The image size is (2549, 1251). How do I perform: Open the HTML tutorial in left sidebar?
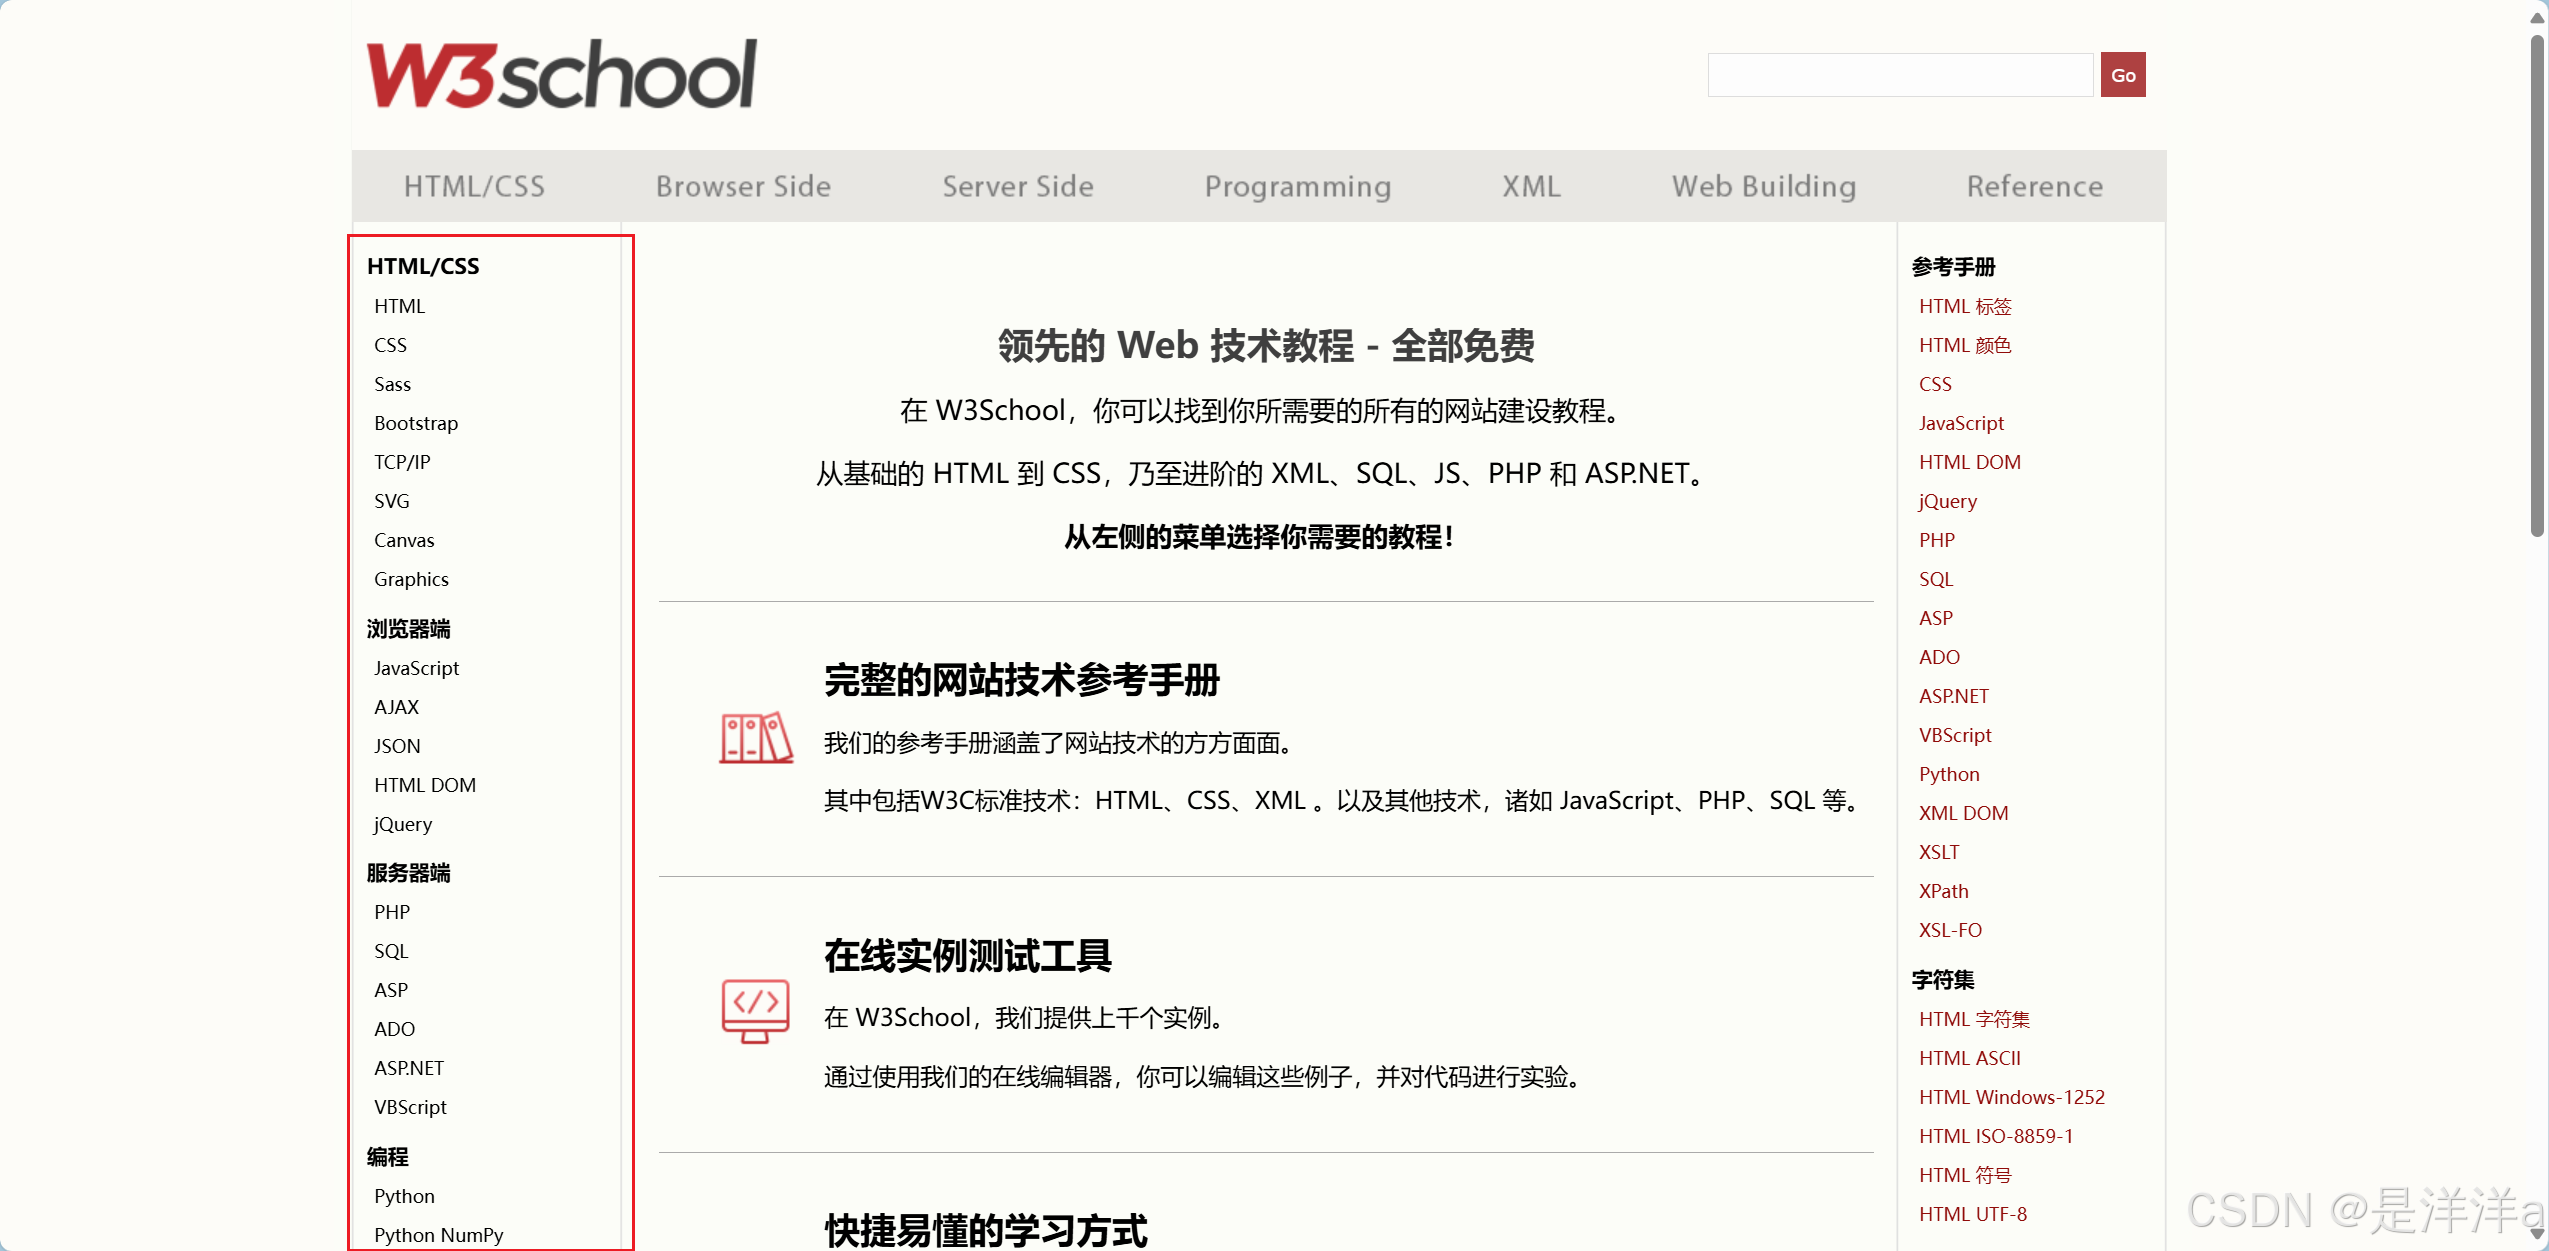pyautogui.click(x=399, y=306)
